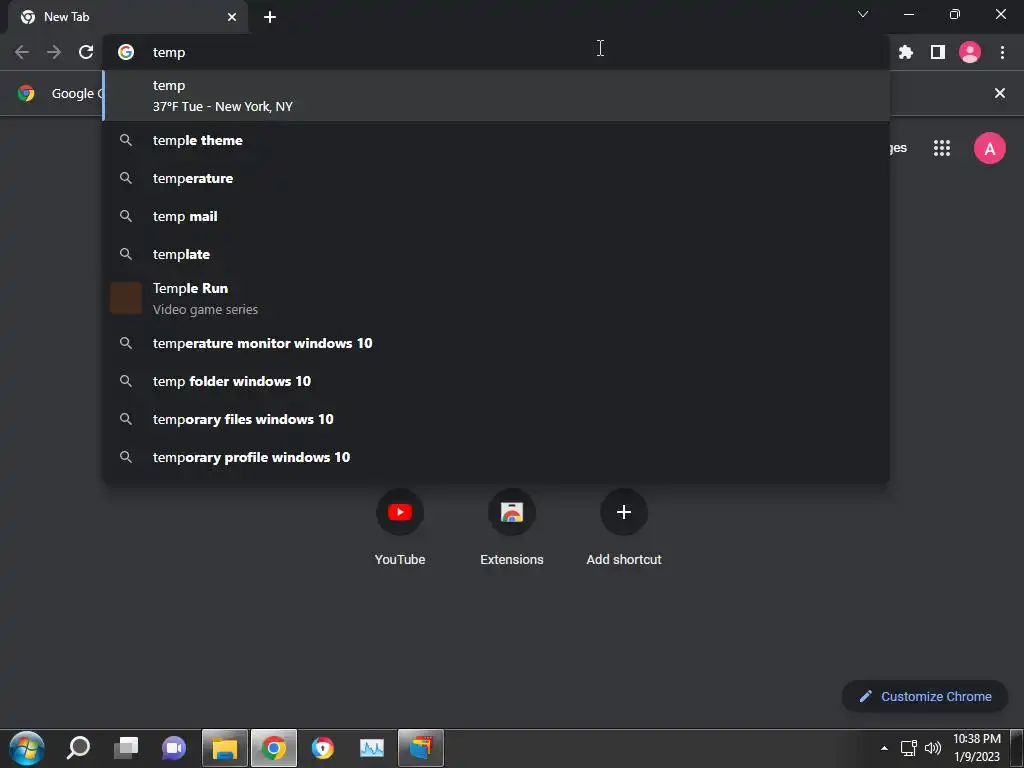This screenshot has height=768, width=1024.
Task: Open the graph monitor app on taskbar
Action: click(x=372, y=748)
